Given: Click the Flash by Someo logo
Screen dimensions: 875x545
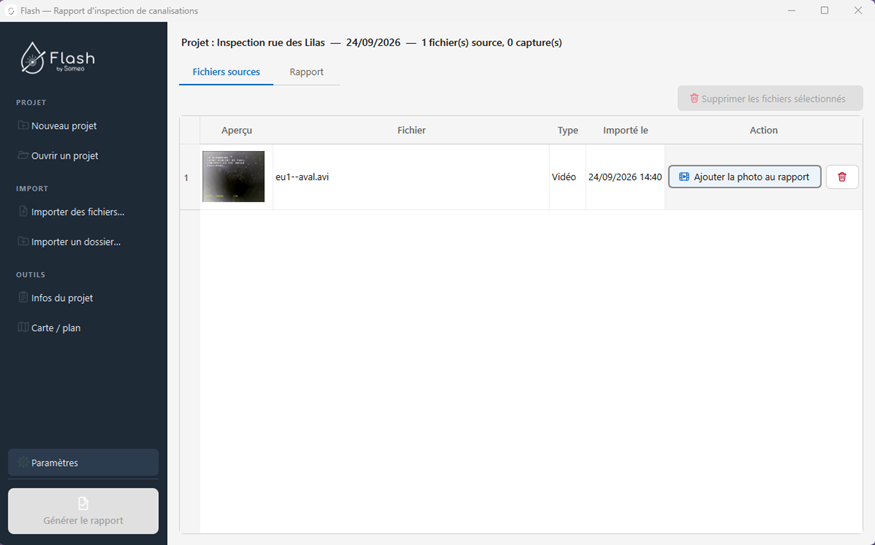Looking at the screenshot, I should [x=57, y=58].
